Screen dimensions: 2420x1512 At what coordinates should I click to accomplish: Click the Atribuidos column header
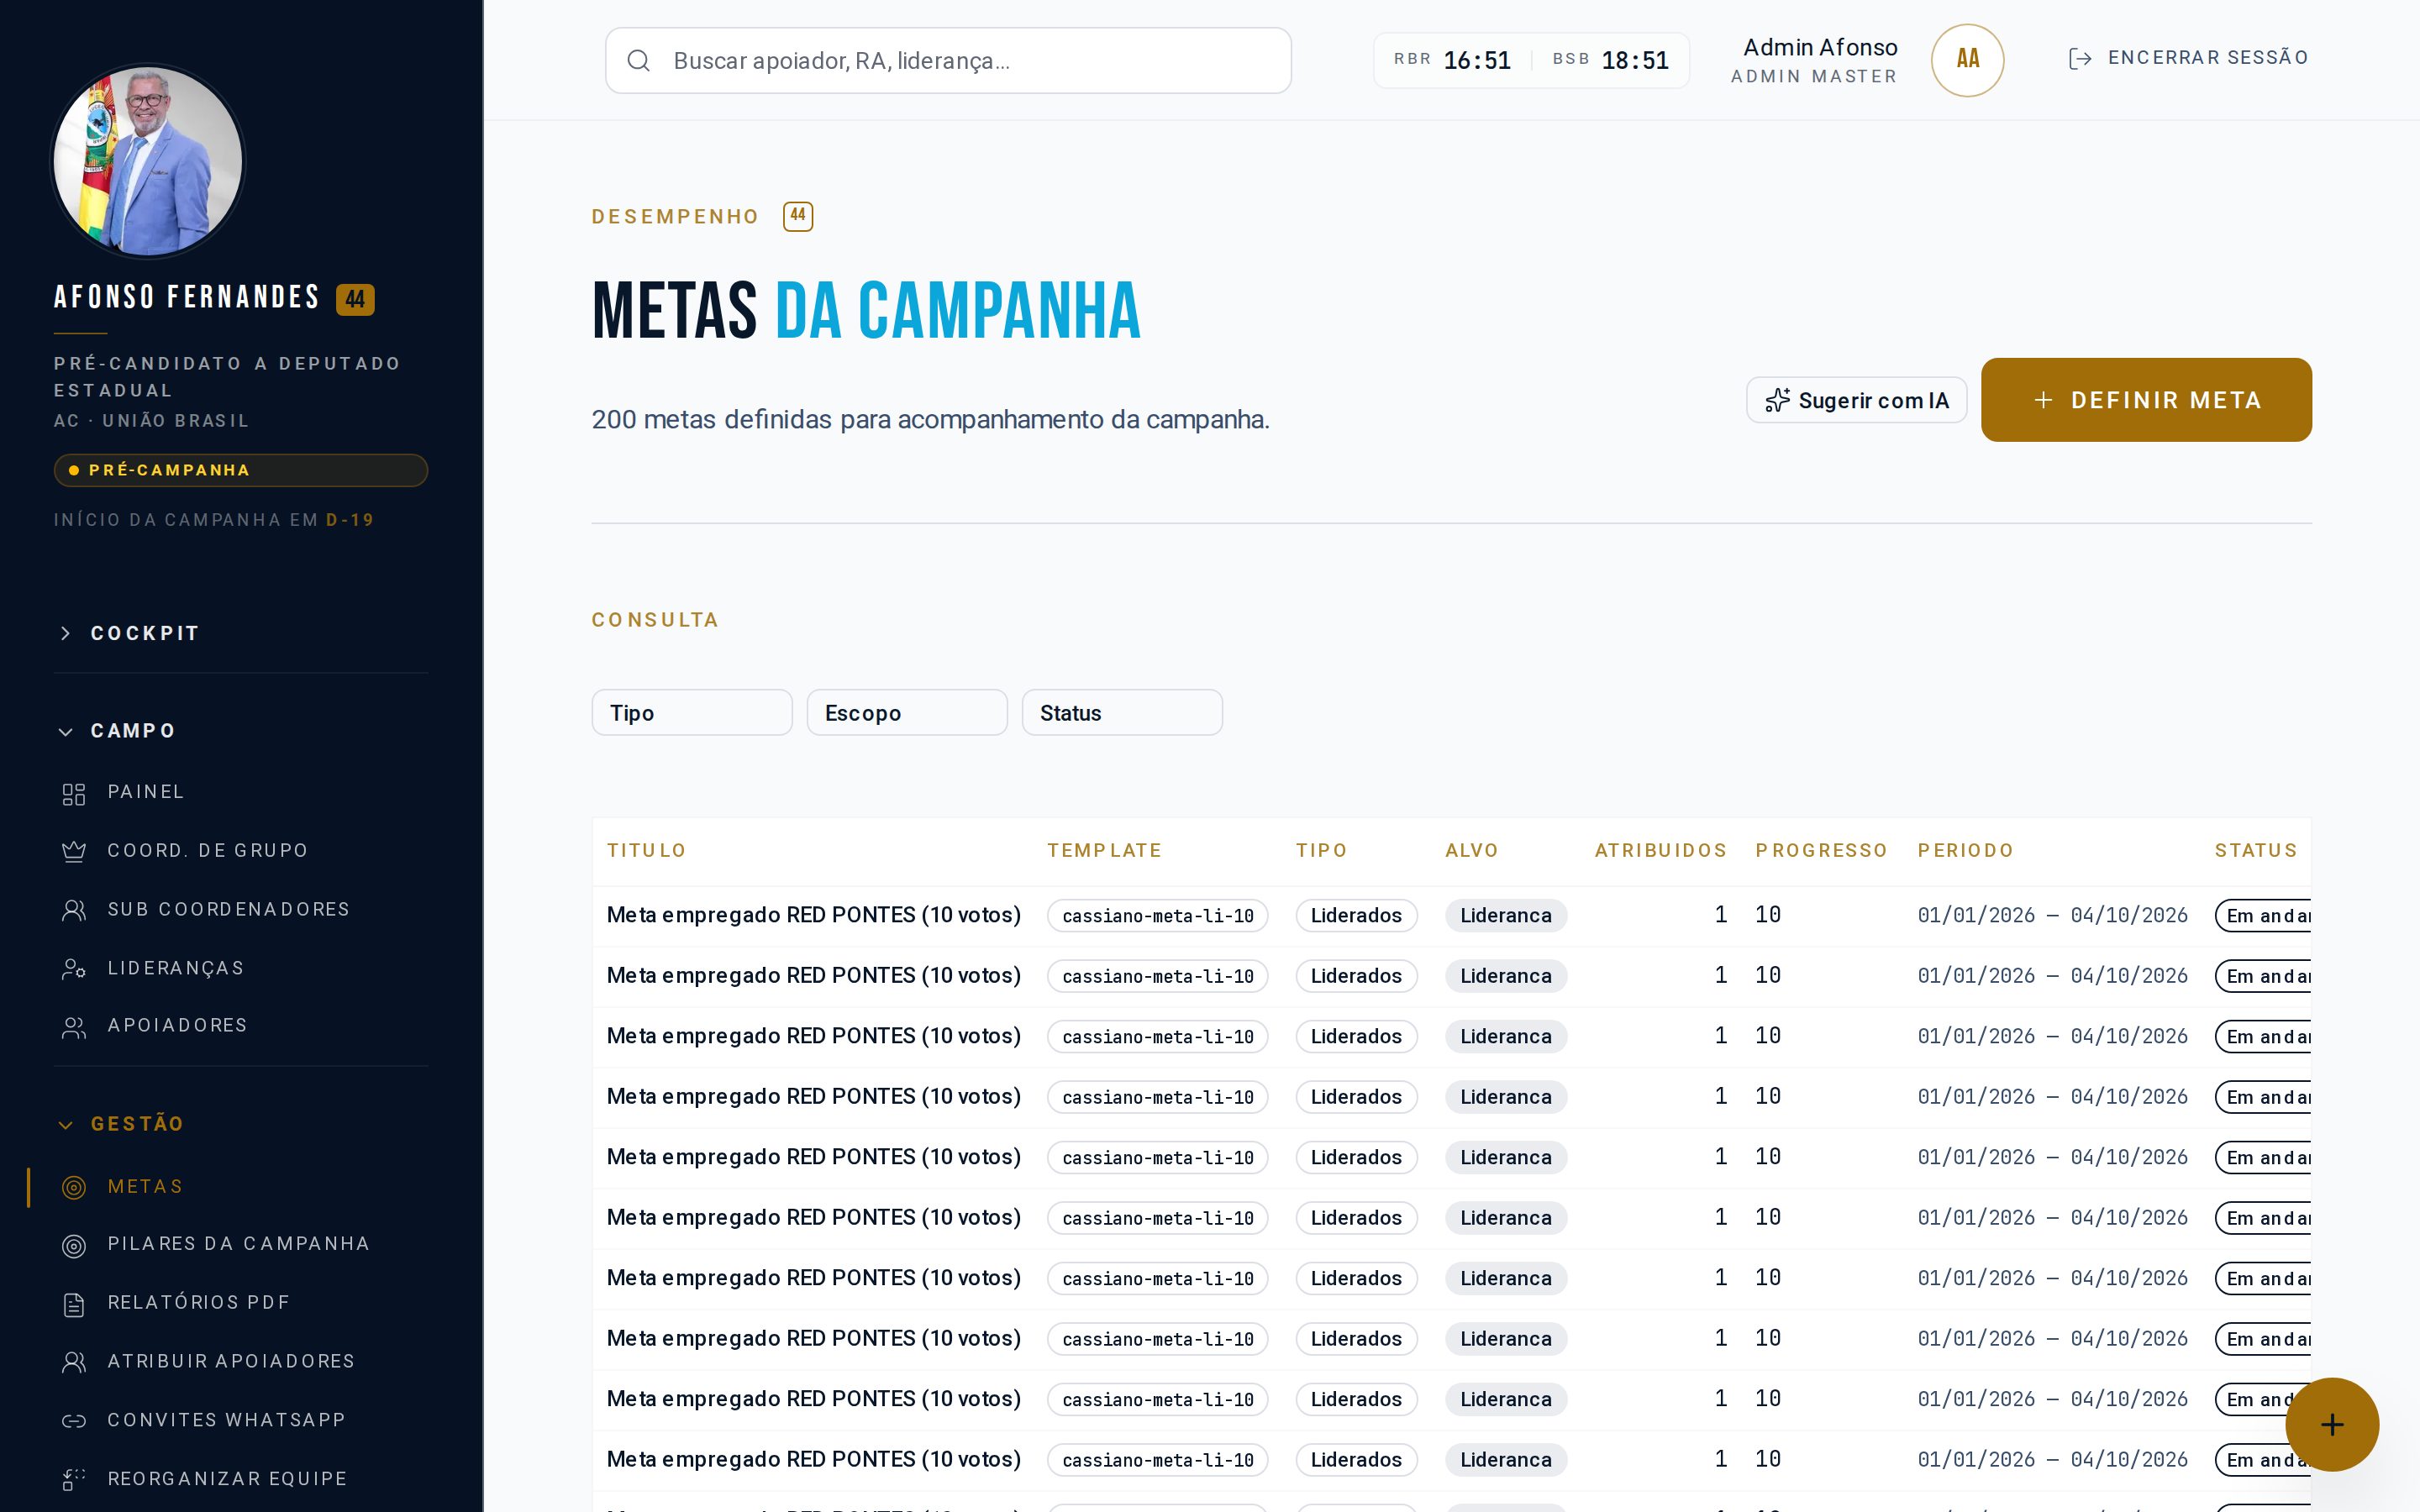(1660, 851)
